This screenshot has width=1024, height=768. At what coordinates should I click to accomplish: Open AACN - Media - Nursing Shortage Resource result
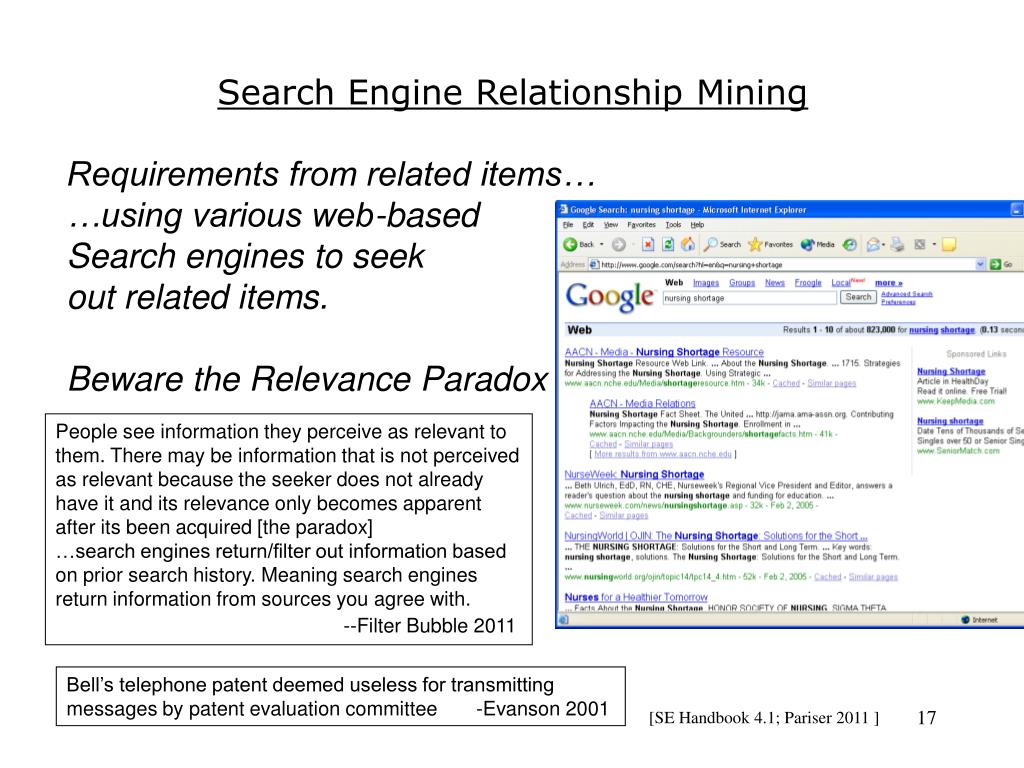[x=664, y=352]
